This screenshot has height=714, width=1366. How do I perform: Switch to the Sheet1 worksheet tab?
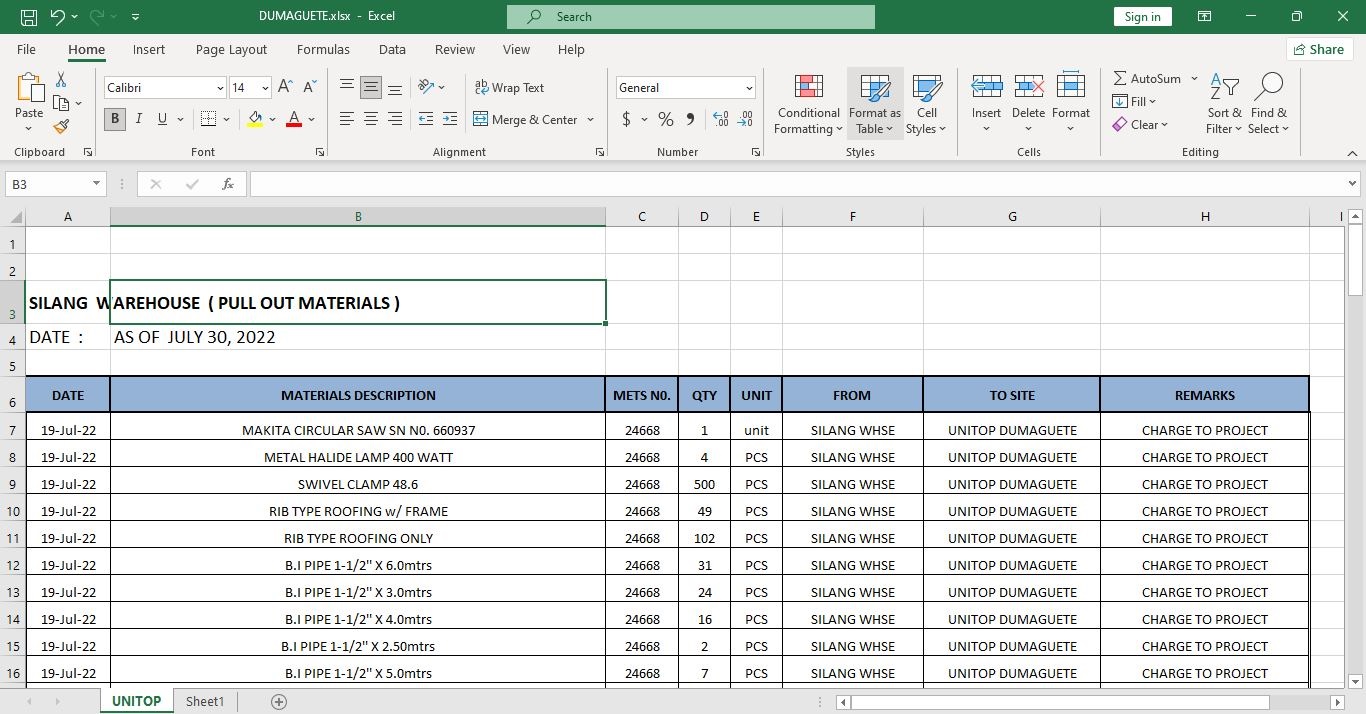205,701
